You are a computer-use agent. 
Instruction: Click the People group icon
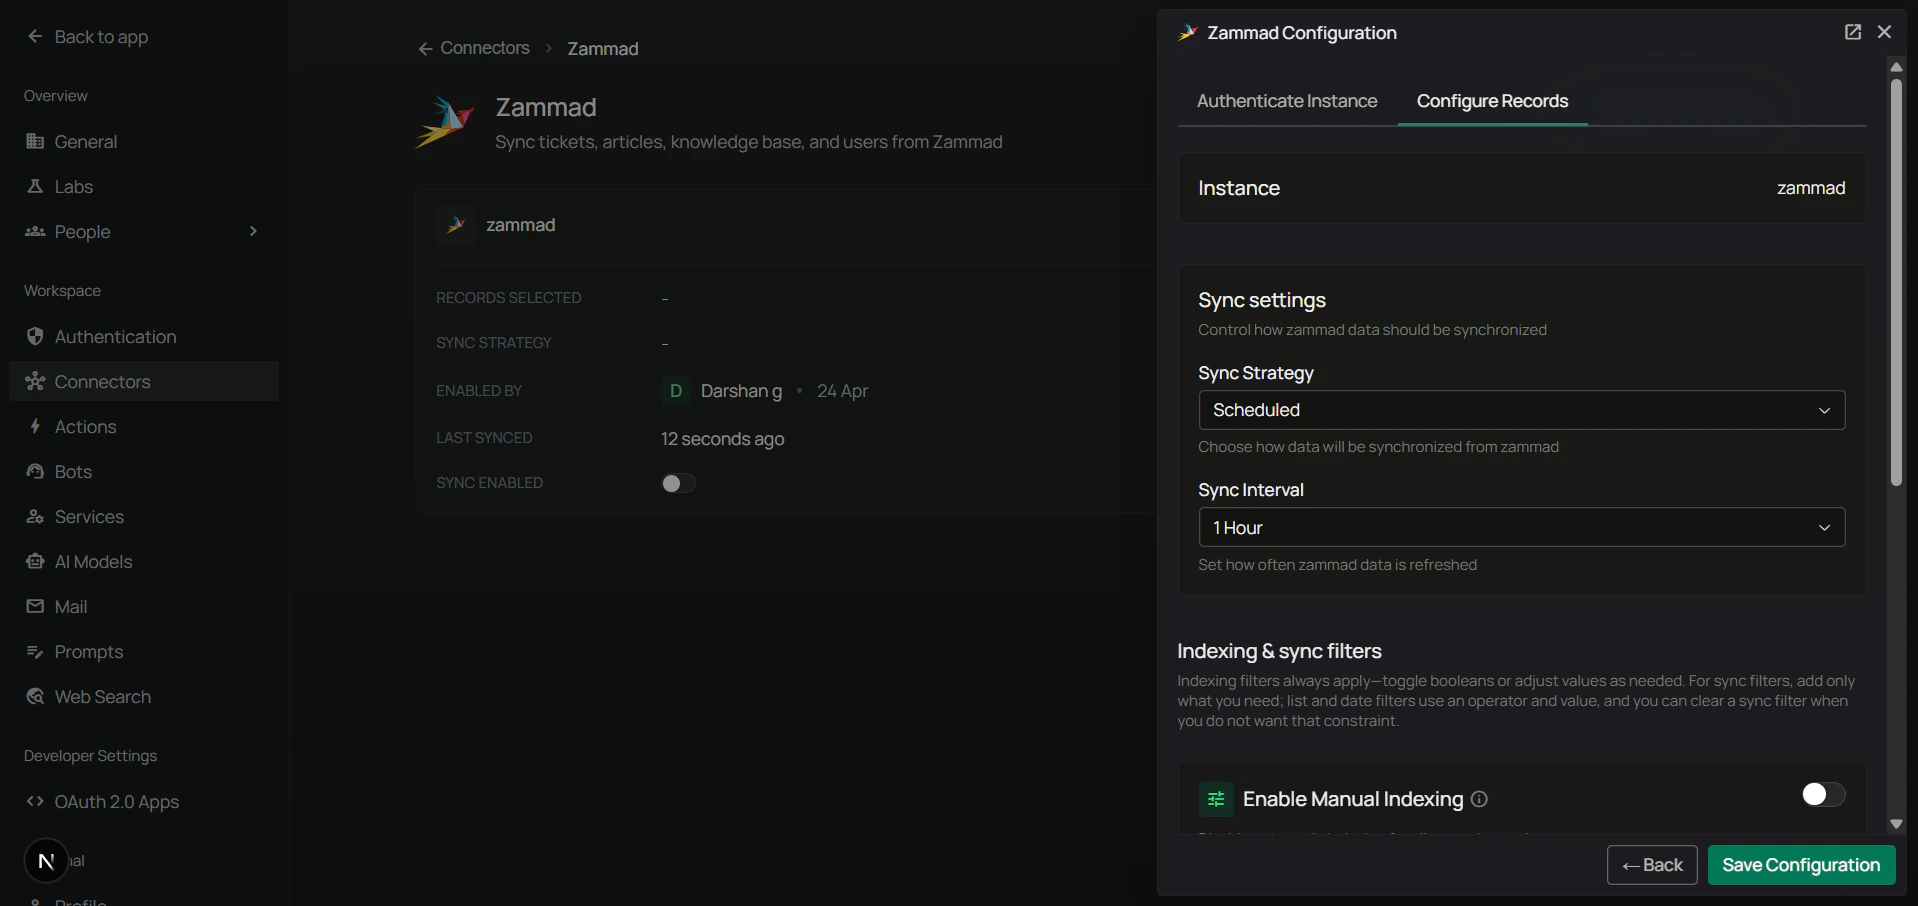click(x=35, y=231)
